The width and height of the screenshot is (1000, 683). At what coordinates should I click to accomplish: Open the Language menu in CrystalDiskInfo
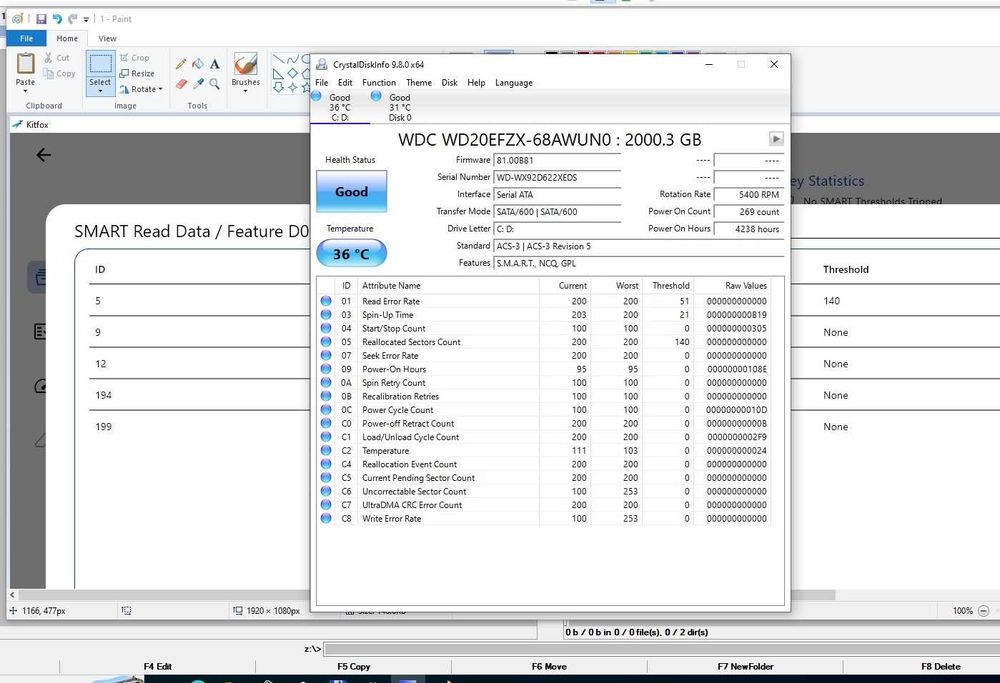tap(513, 83)
